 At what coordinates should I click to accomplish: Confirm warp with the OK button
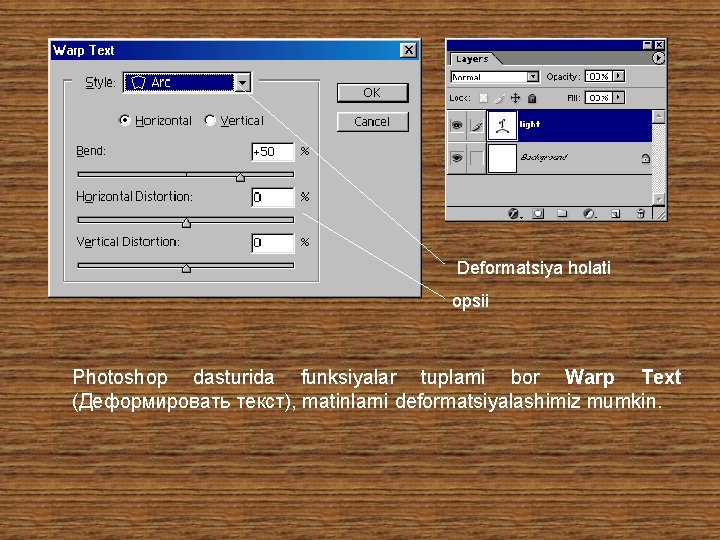point(372,93)
